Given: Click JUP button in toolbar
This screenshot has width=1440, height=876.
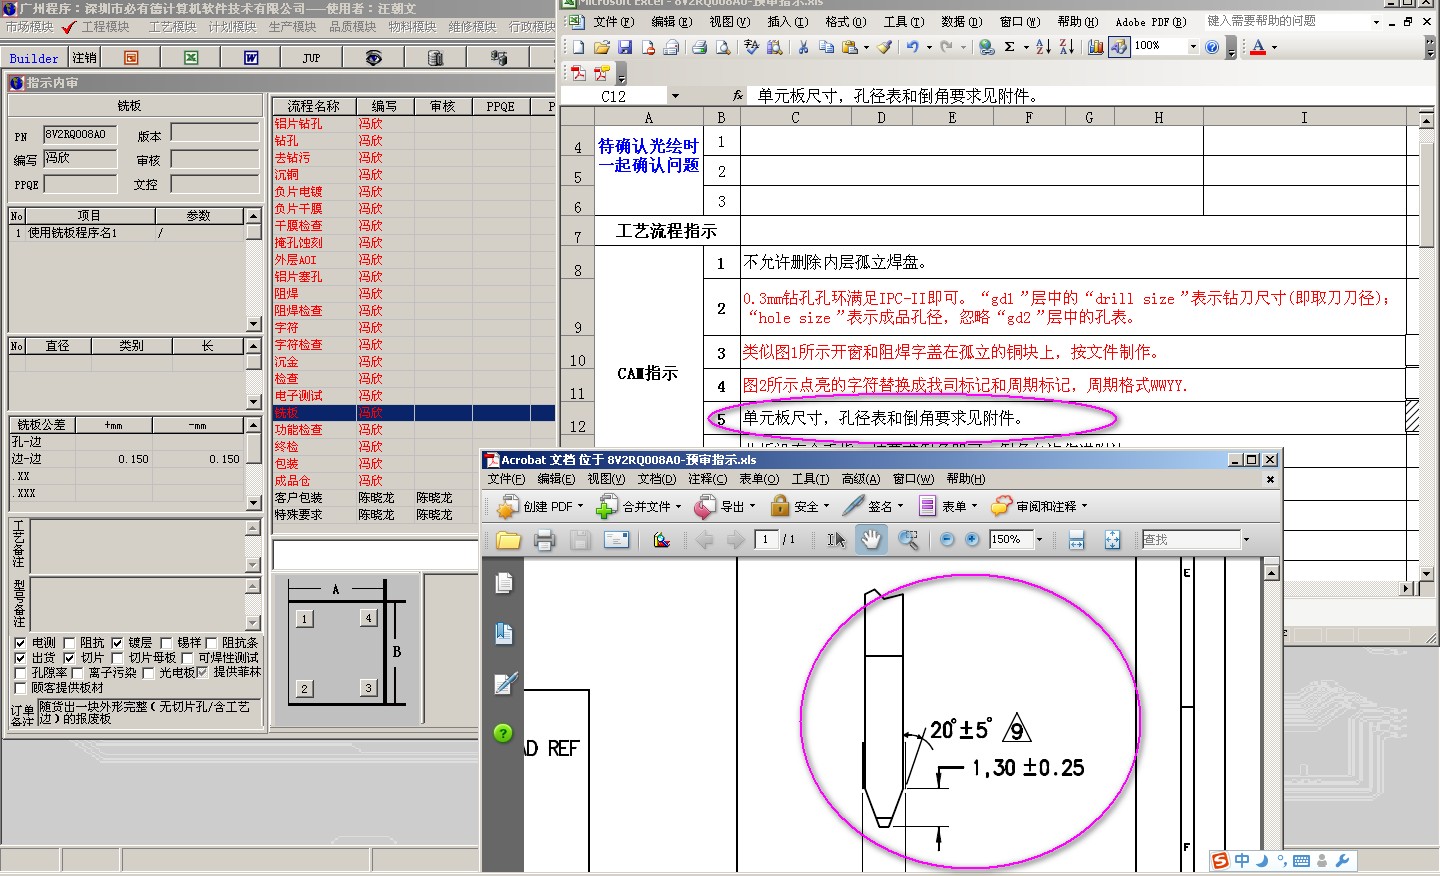Looking at the screenshot, I should tap(312, 58).
